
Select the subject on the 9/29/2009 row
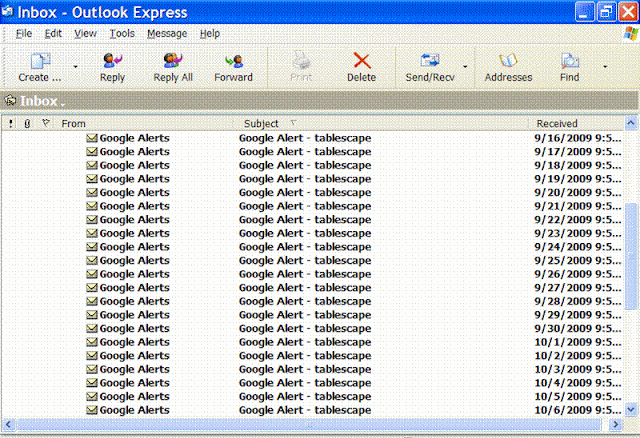[305, 315]
